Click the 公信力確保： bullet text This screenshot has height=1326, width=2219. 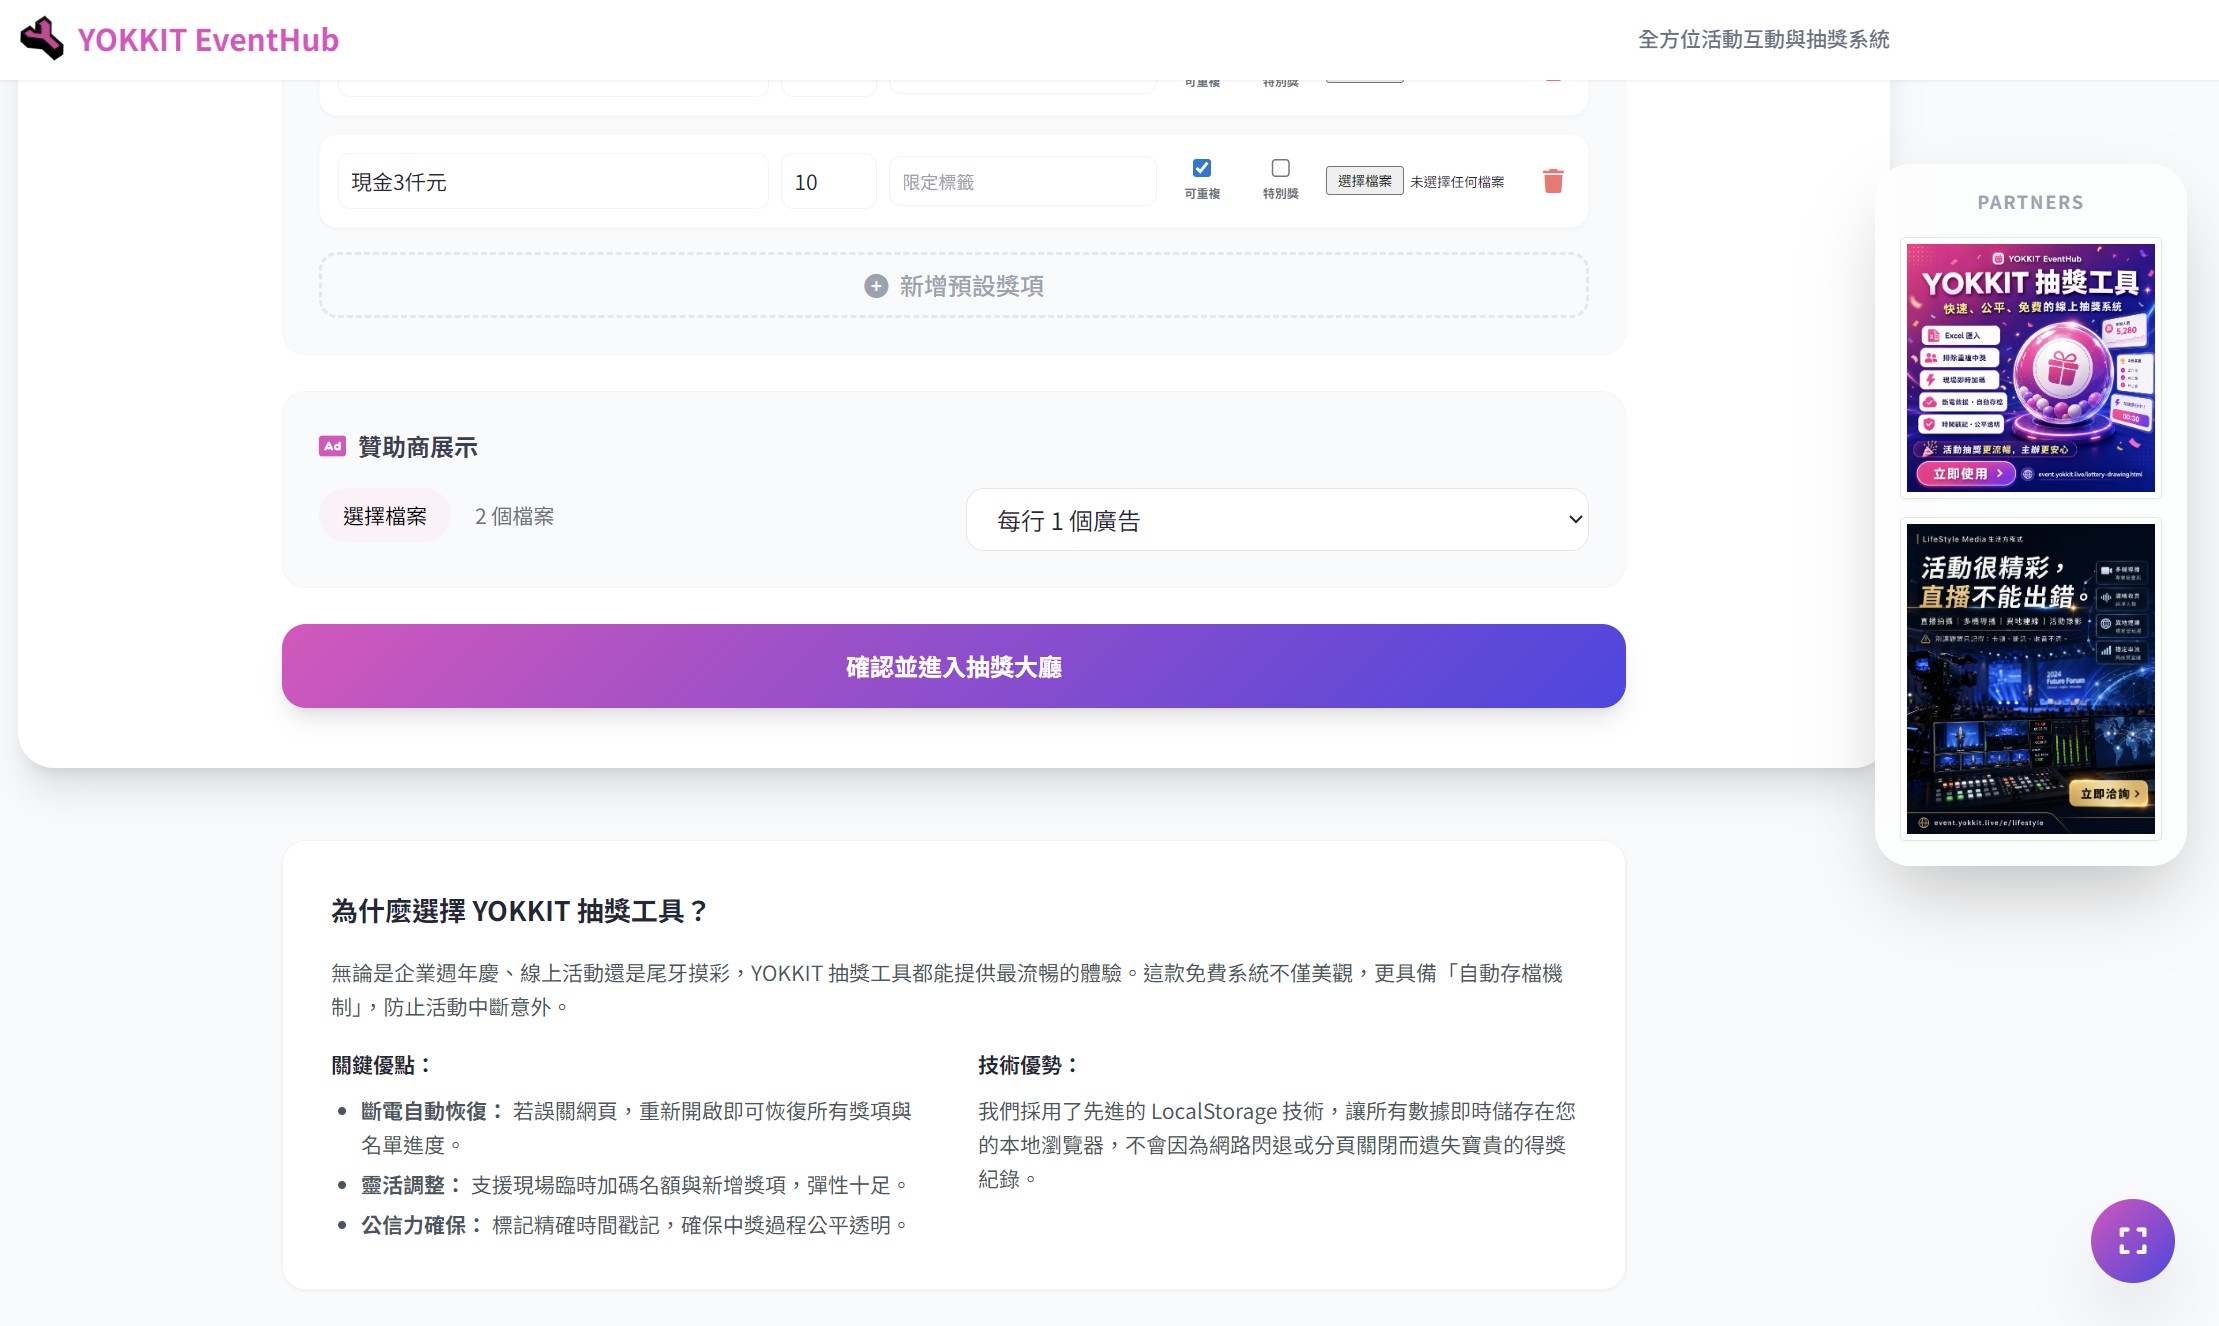(x=423, y=1225)
